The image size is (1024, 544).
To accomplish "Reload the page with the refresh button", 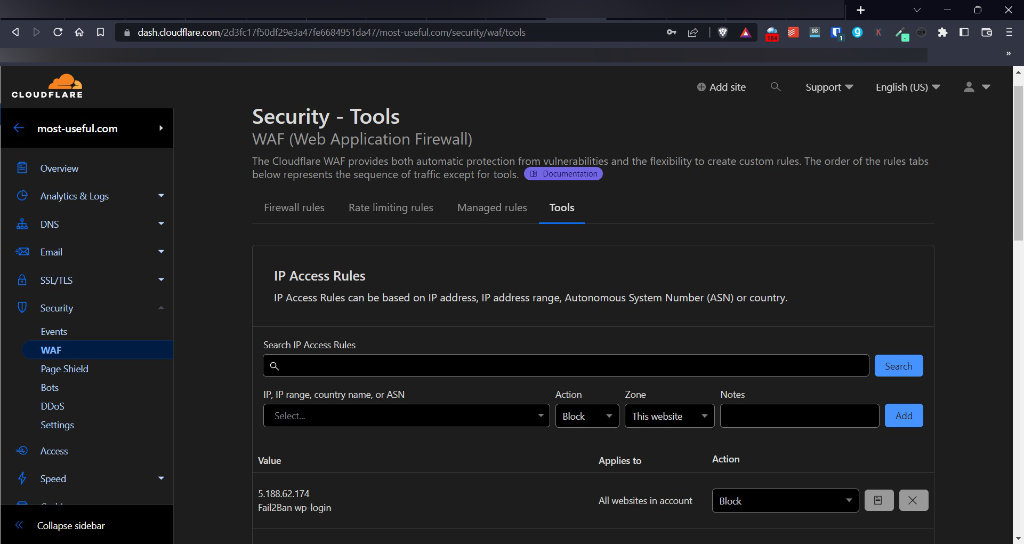I will [57, 32].
